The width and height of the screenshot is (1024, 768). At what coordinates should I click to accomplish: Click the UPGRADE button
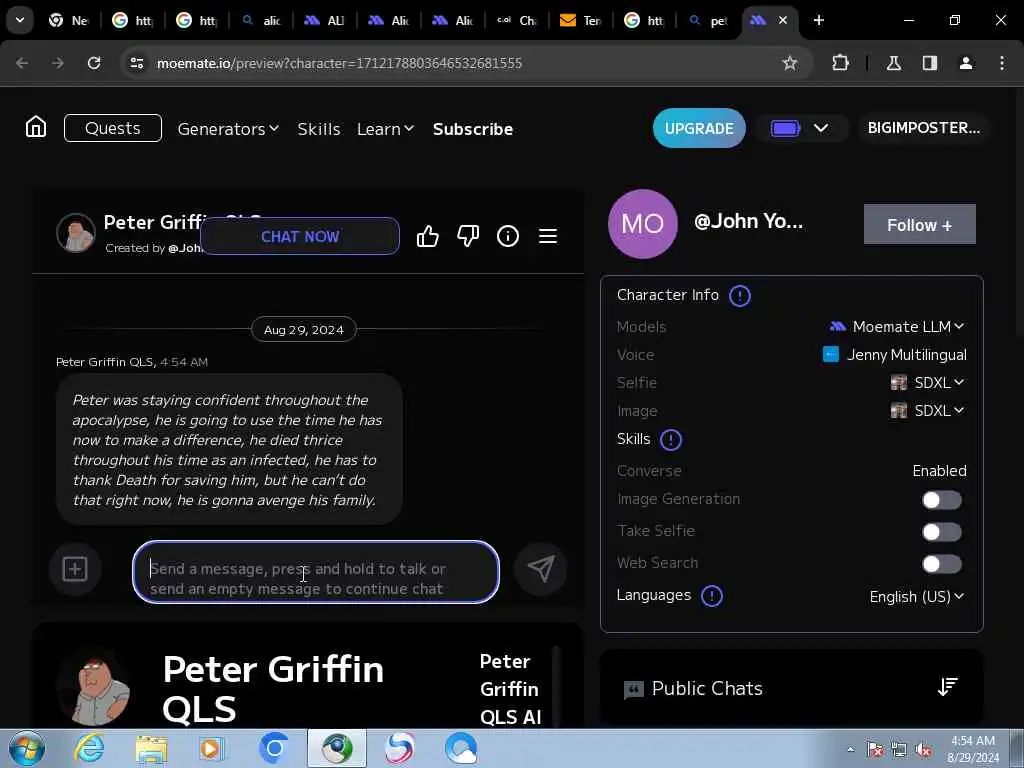[x=699, y=128]
